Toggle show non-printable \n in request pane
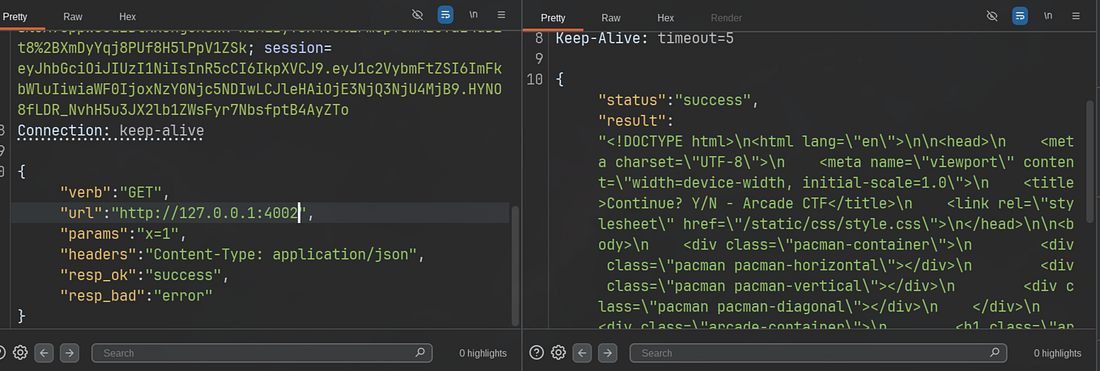Viewport: 1100px width, 371px height. [474, 15]
